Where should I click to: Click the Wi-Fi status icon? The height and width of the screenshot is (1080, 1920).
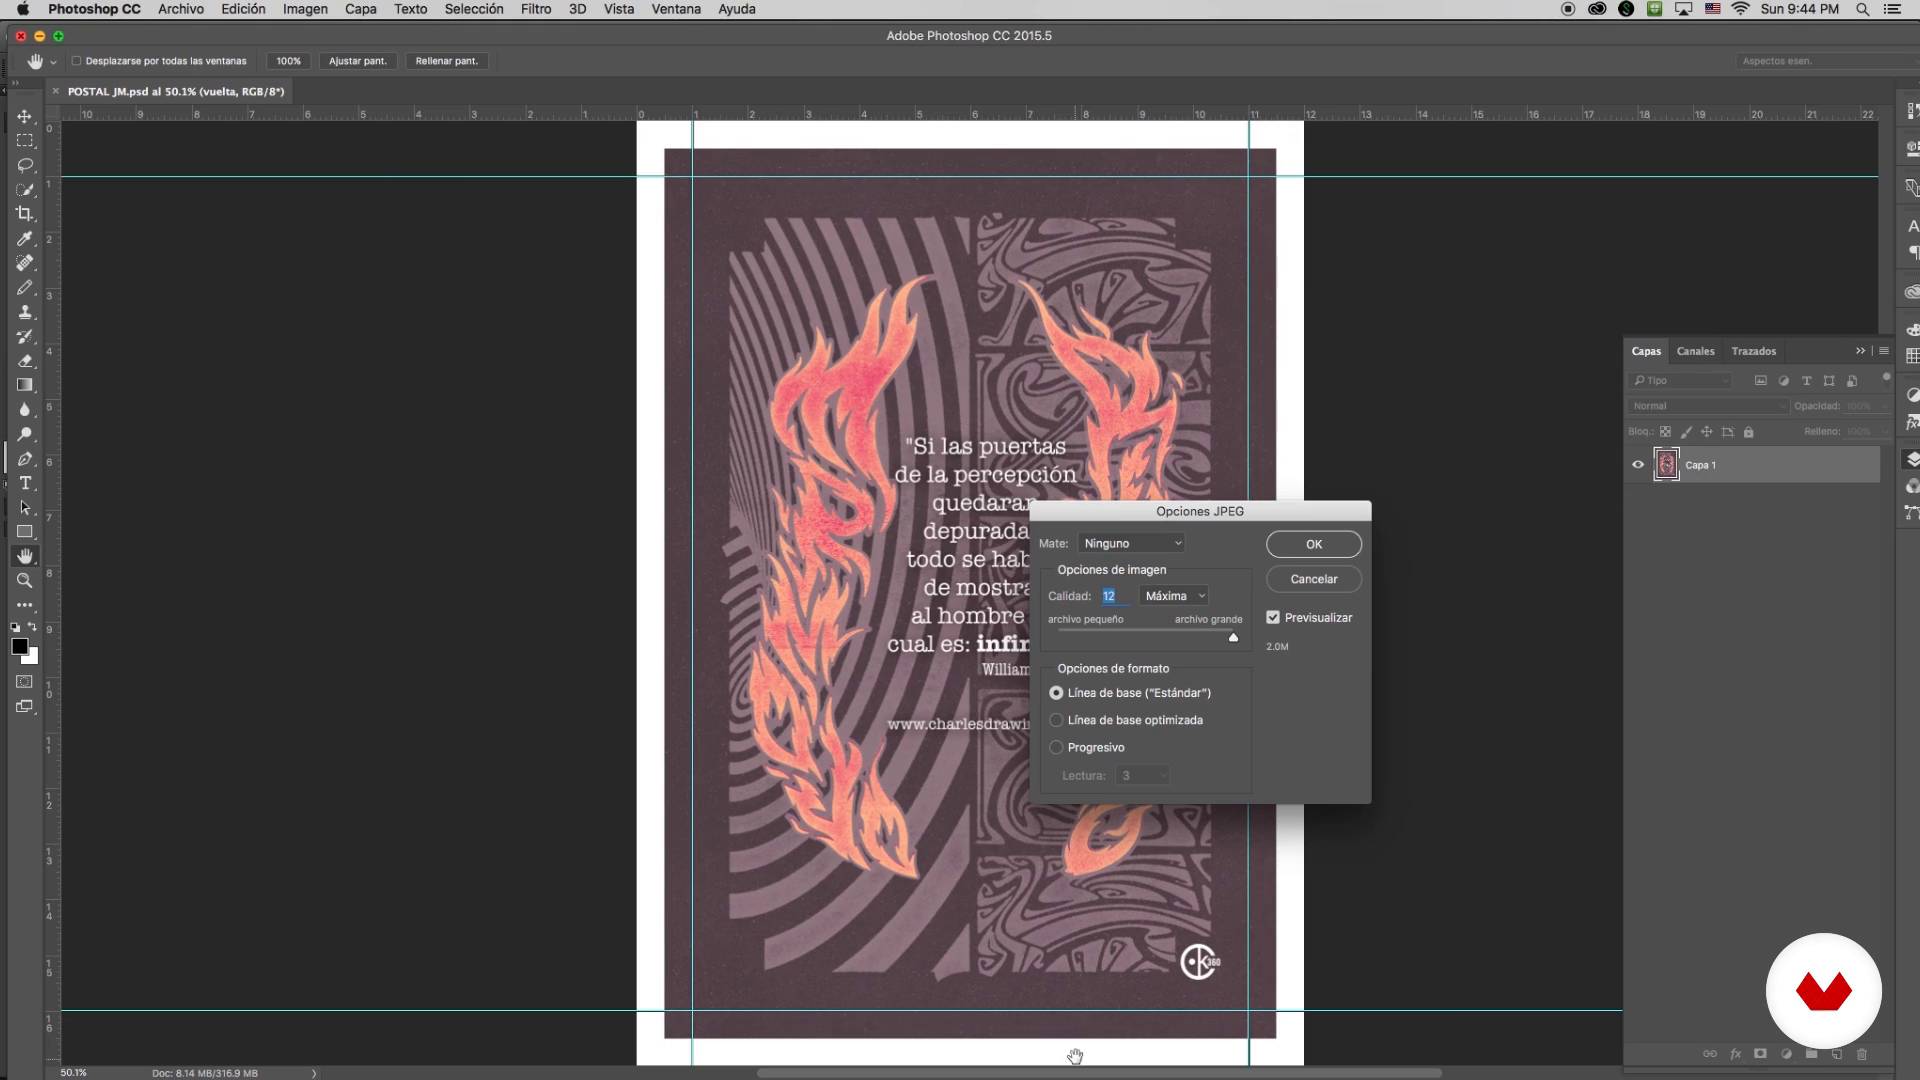click(x=1740, y=9)
